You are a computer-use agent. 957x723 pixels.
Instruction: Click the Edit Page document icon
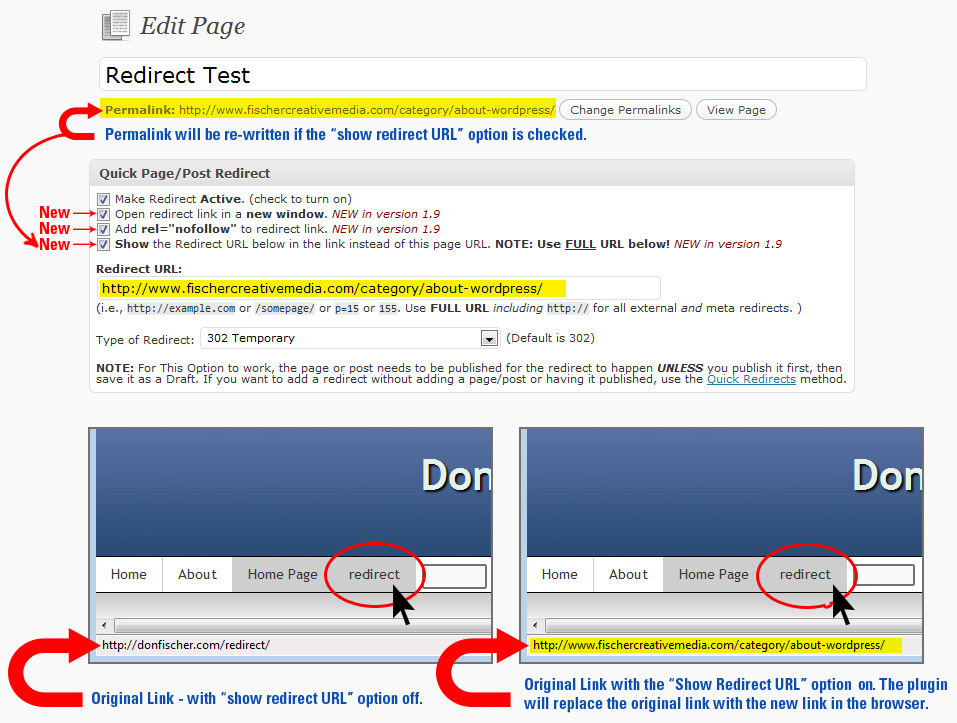[116, 25]
